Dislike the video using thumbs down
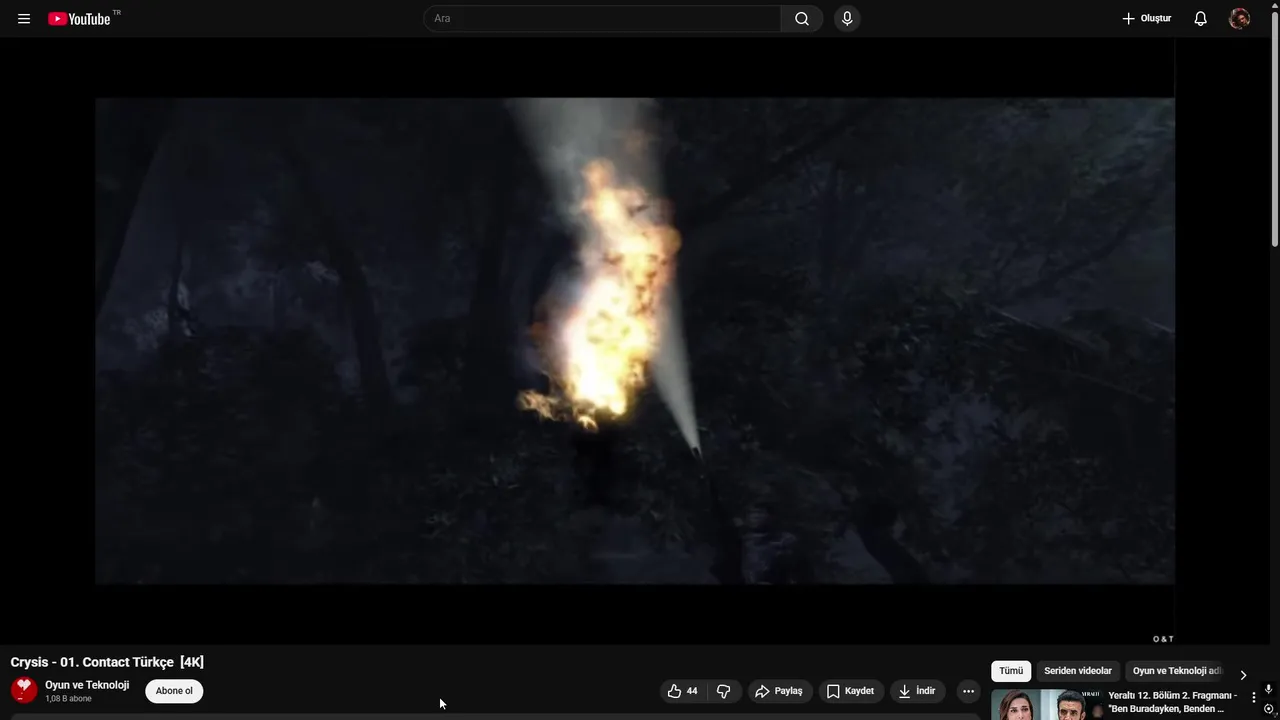 click(x=724, y=691)
